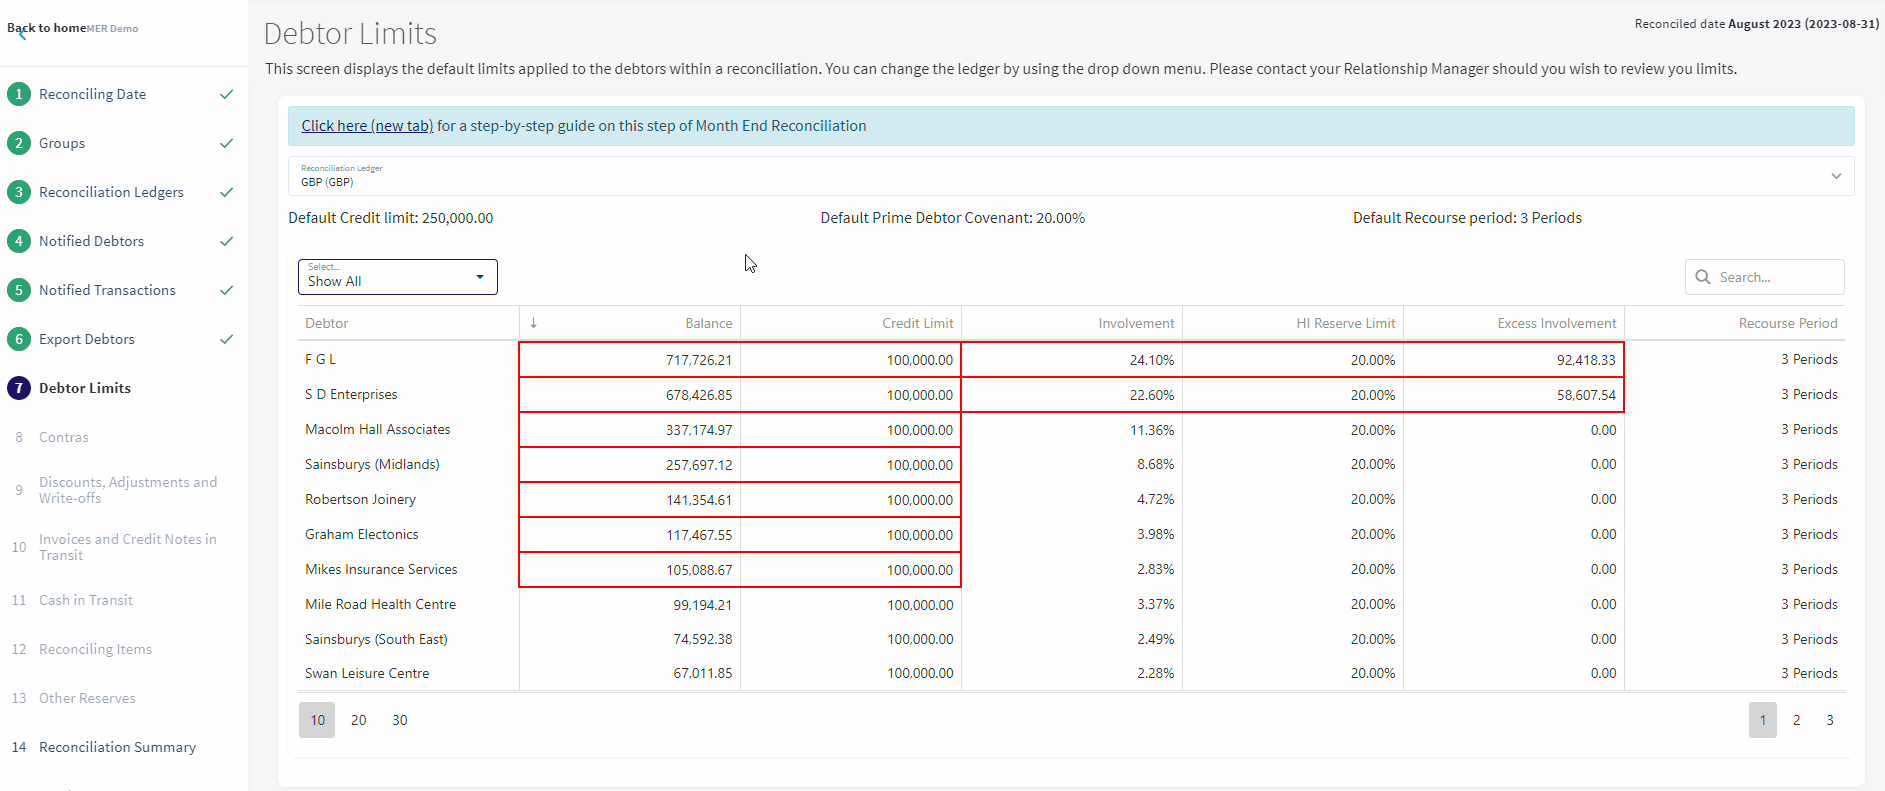Click Back to home link
The width and height of the screenshot is (1885, 791).
pos(46,28)
